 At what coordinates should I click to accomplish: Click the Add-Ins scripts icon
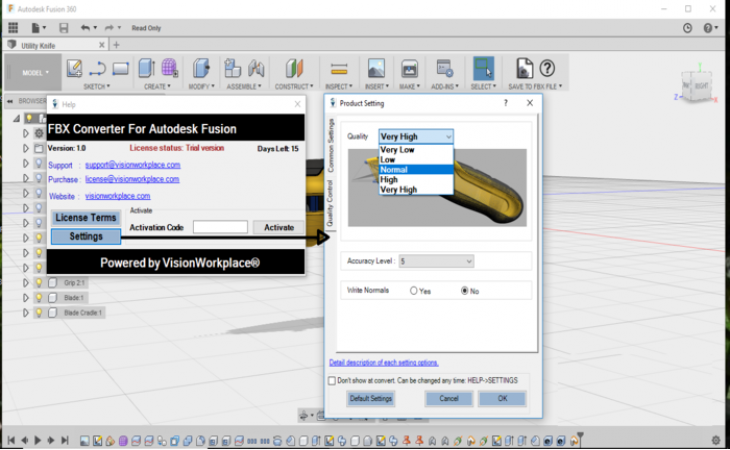445,68
